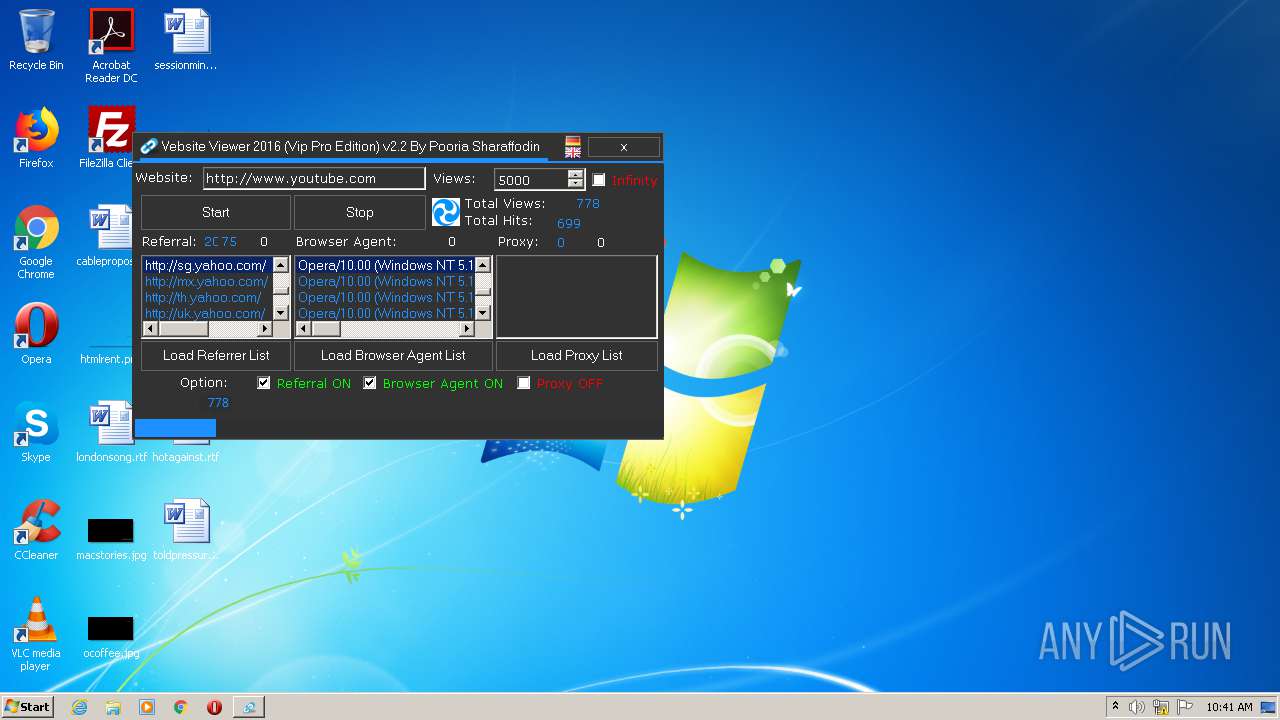Image resolution: width=1280 pixels, height=720 pixels.
Task: Click the Start button to begin viewing
Action: coord(216,212)
